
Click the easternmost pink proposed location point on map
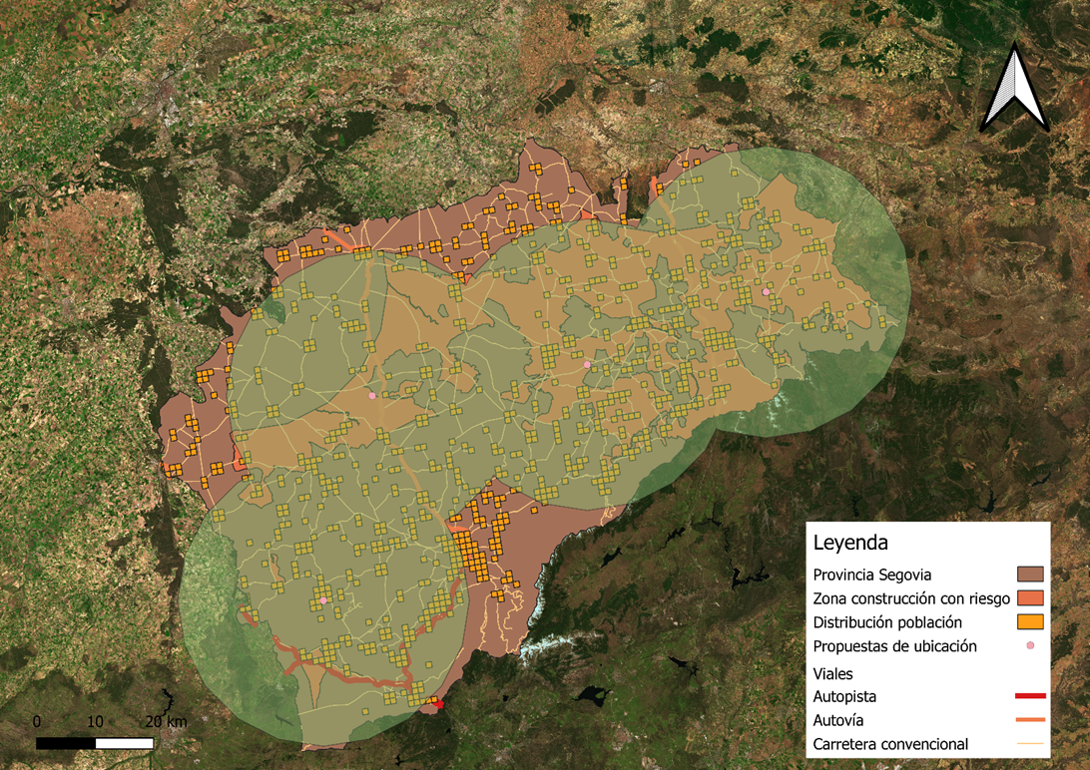coord(767,292)
